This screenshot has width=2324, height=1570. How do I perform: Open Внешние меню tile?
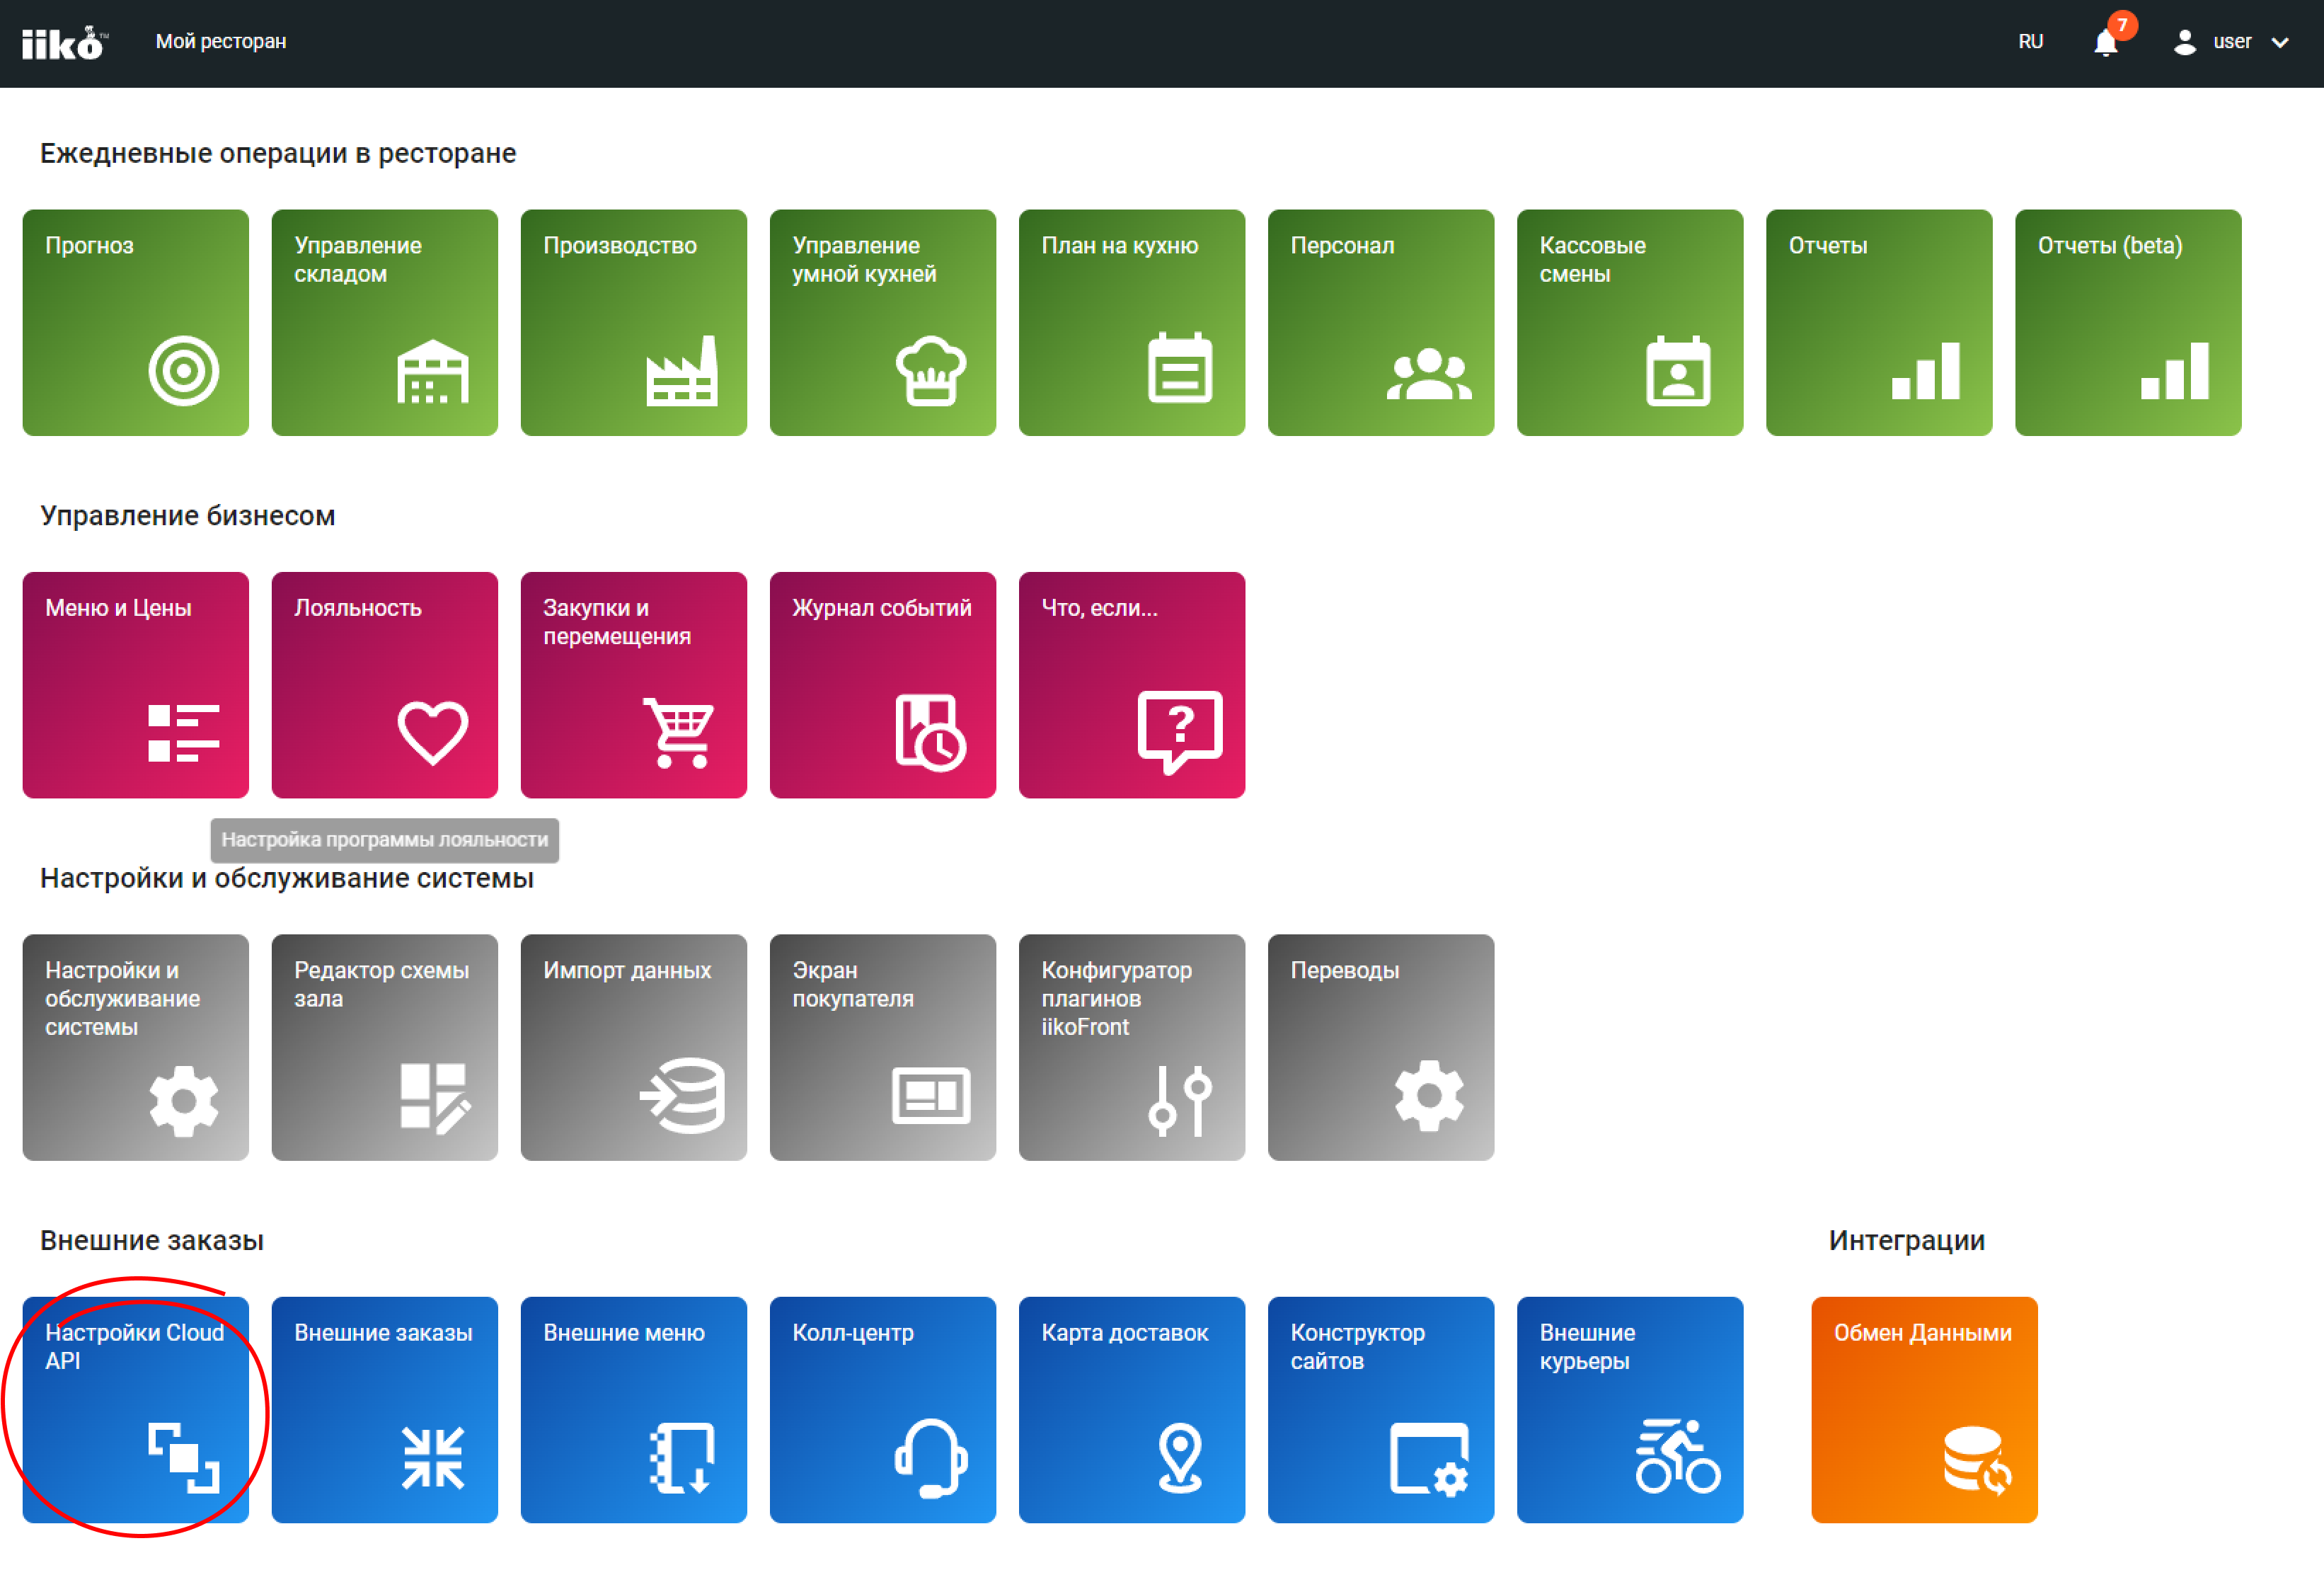tap(633, 1410)
